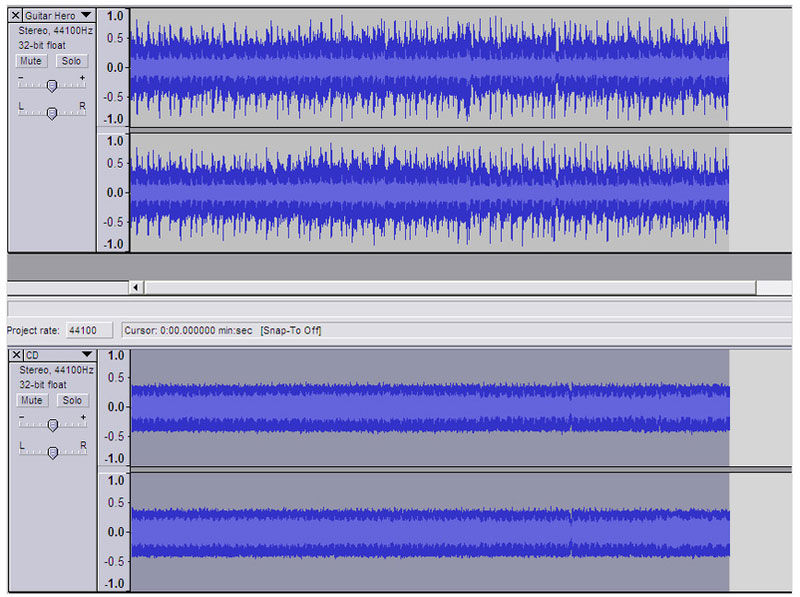
Task: Solo the Guitar Hero track
Action: 71,61
